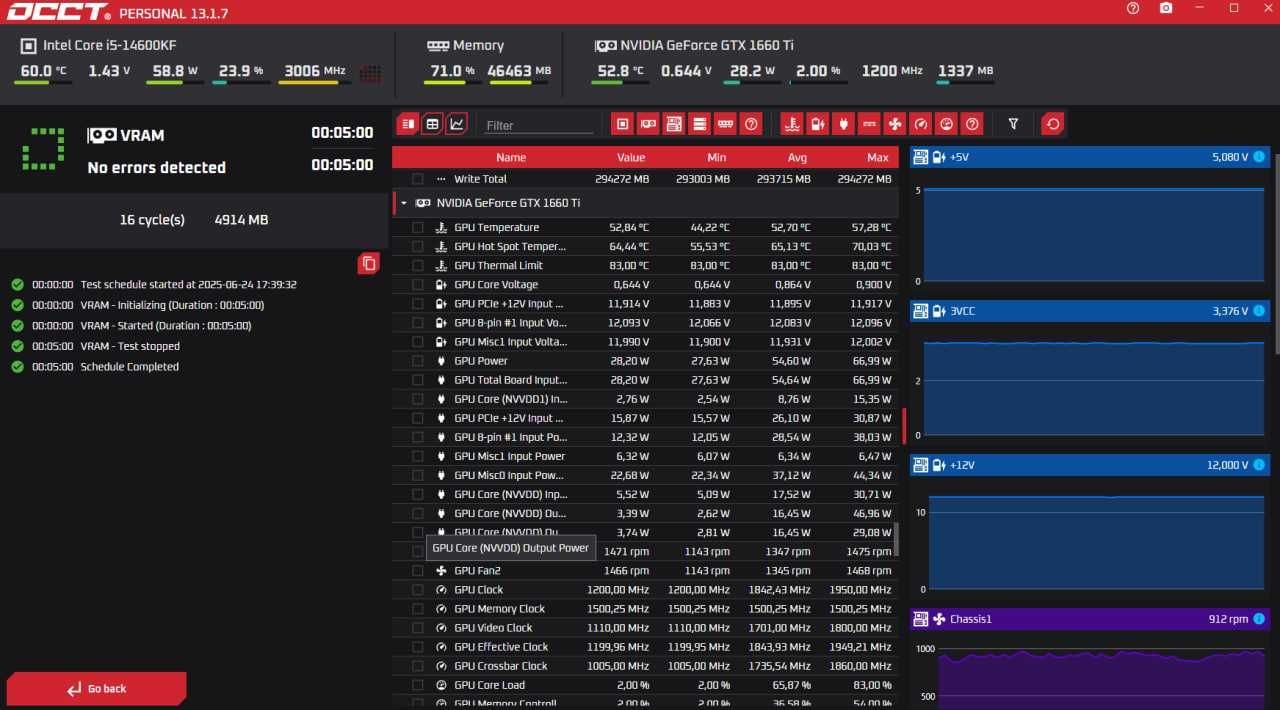
Task: Sort the table by the Max column
Action: (878, 157)
